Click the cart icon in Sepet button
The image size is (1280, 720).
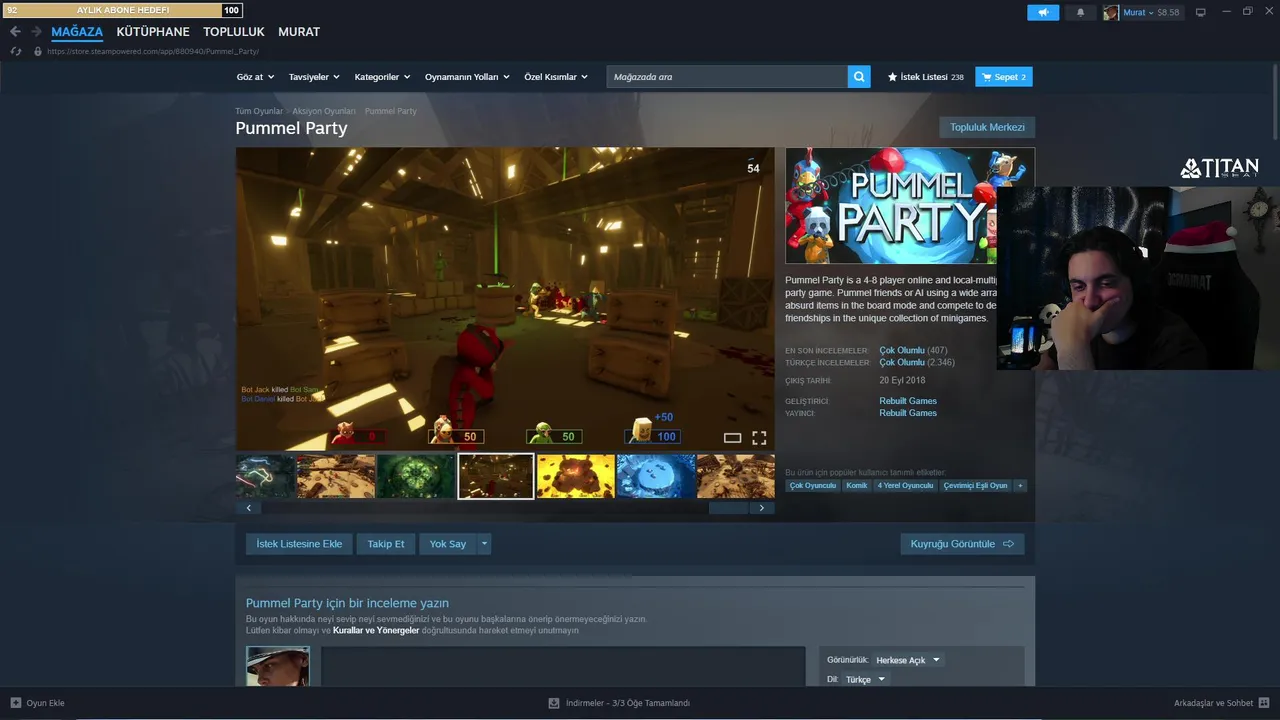(x=987, y=77)
